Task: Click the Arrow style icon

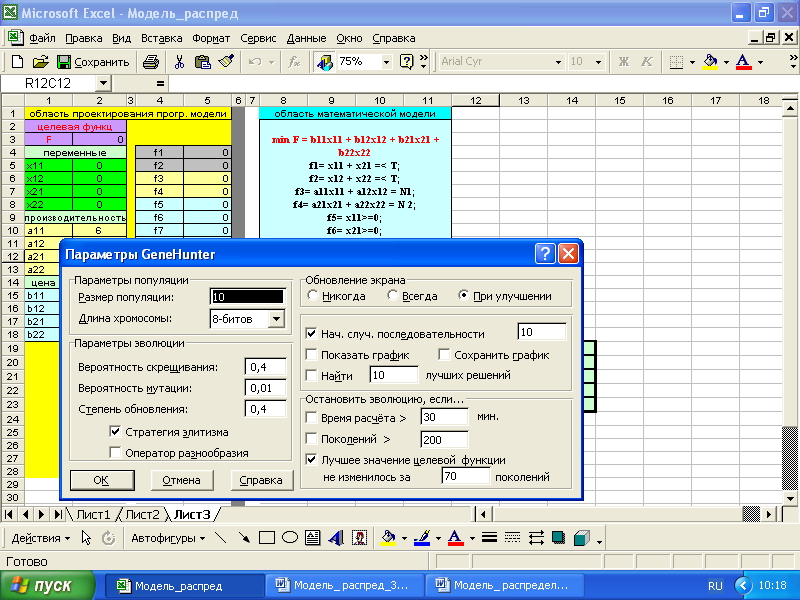Action: (536, 538)
